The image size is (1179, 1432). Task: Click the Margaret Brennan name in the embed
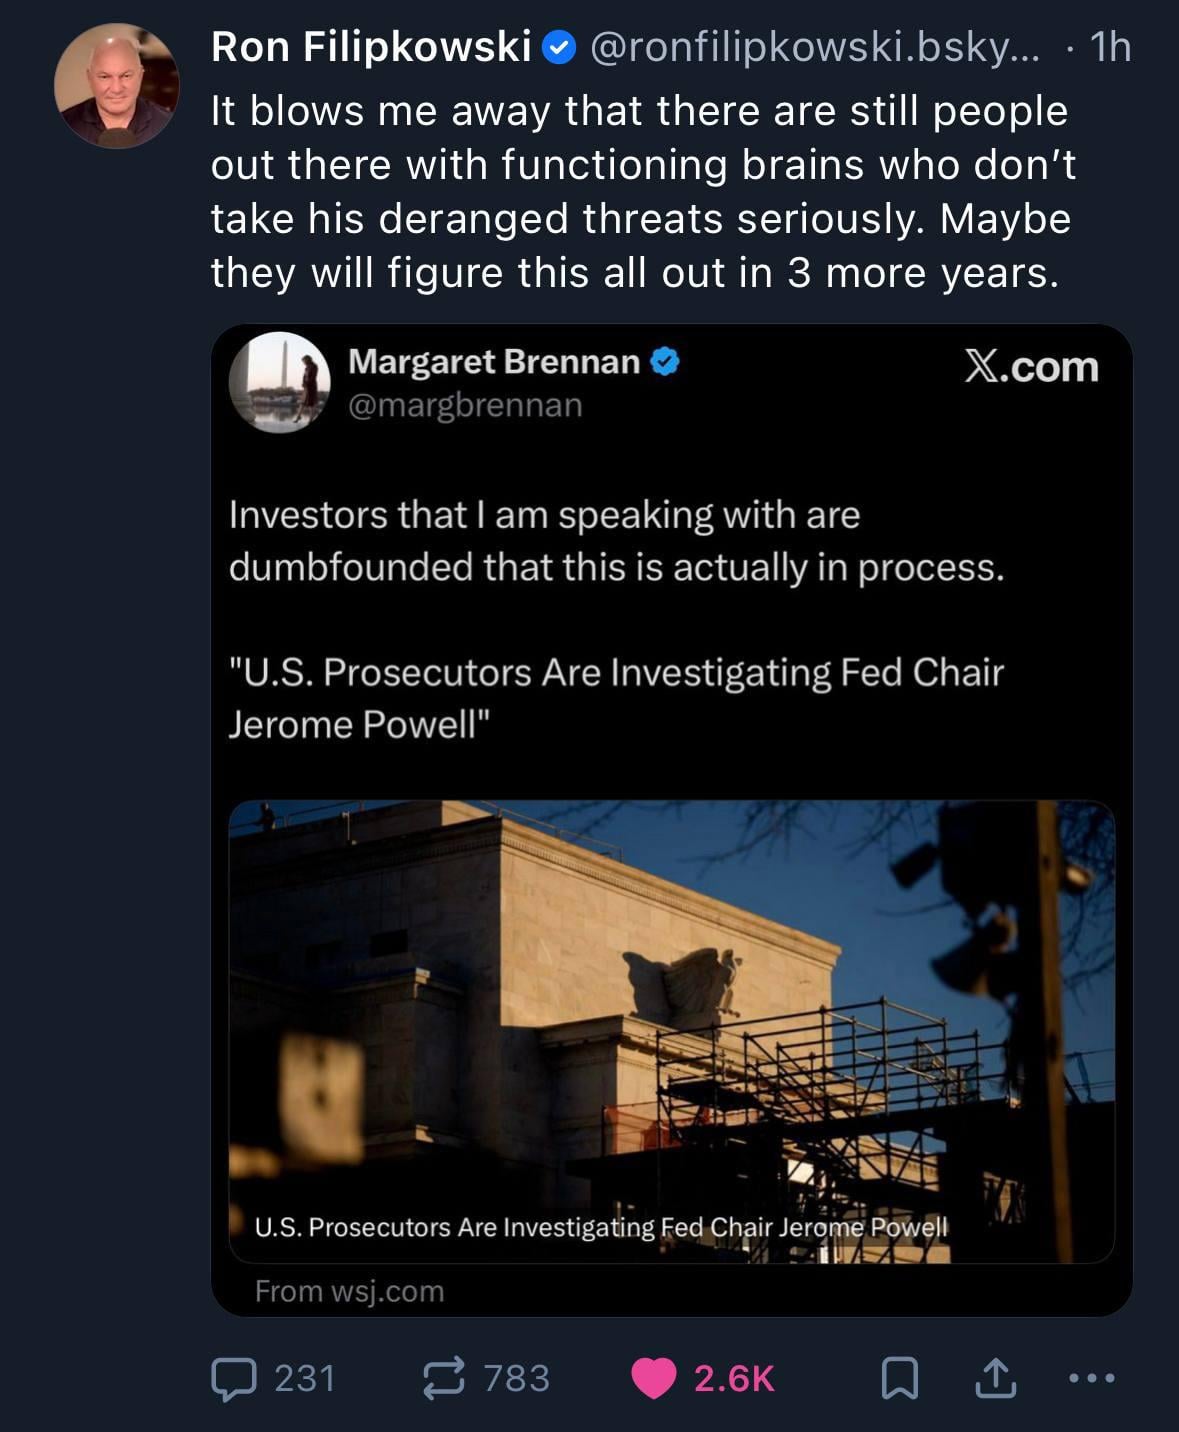493,362
